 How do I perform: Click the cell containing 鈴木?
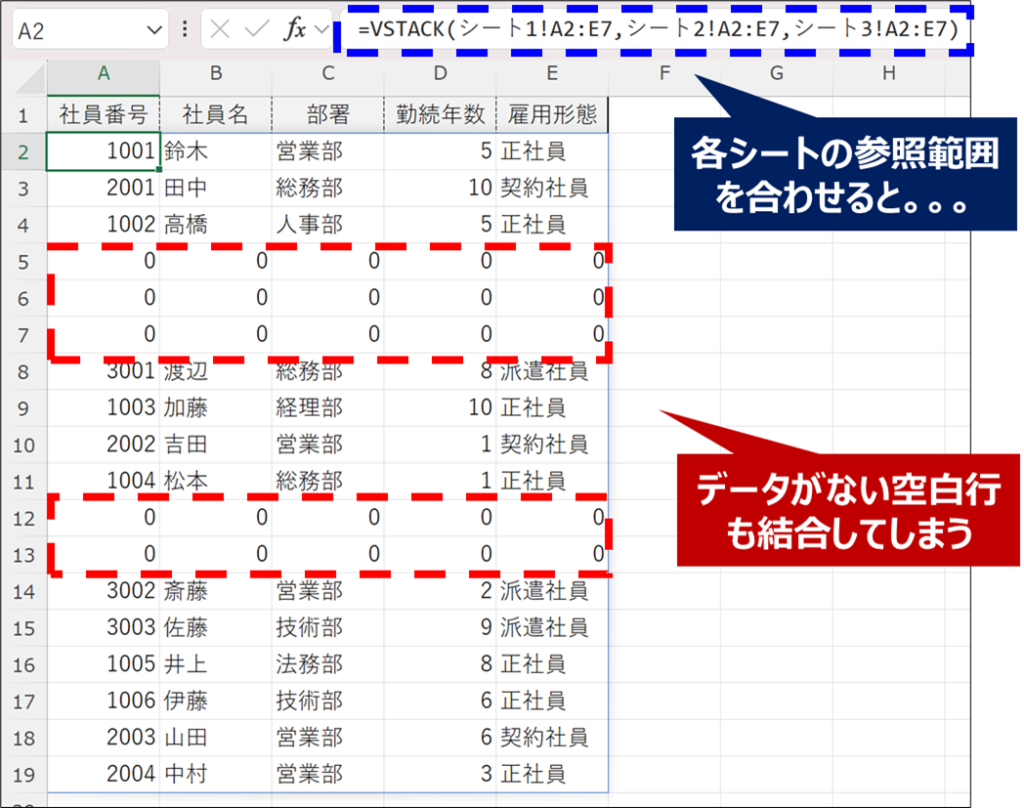coord(215,151)
